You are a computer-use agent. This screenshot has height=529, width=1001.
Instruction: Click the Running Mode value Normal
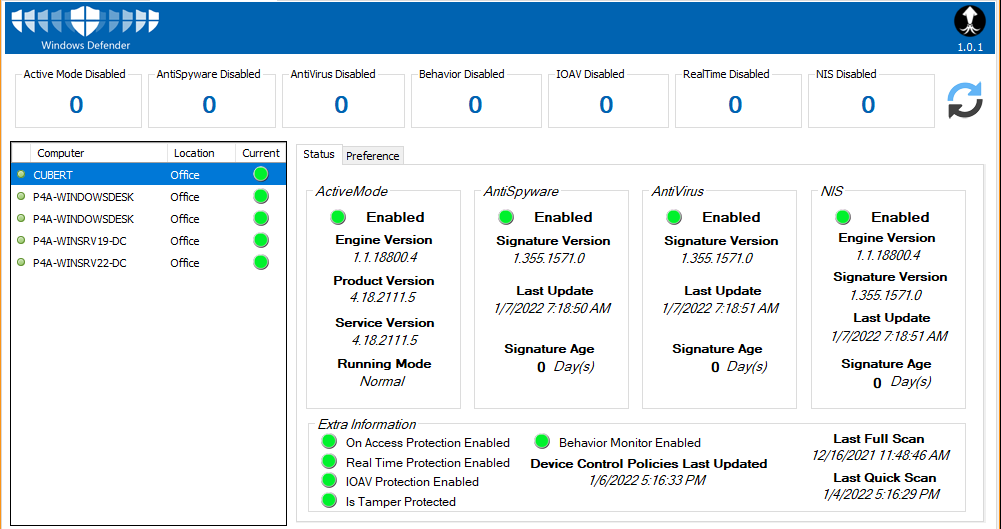(382, 381)
